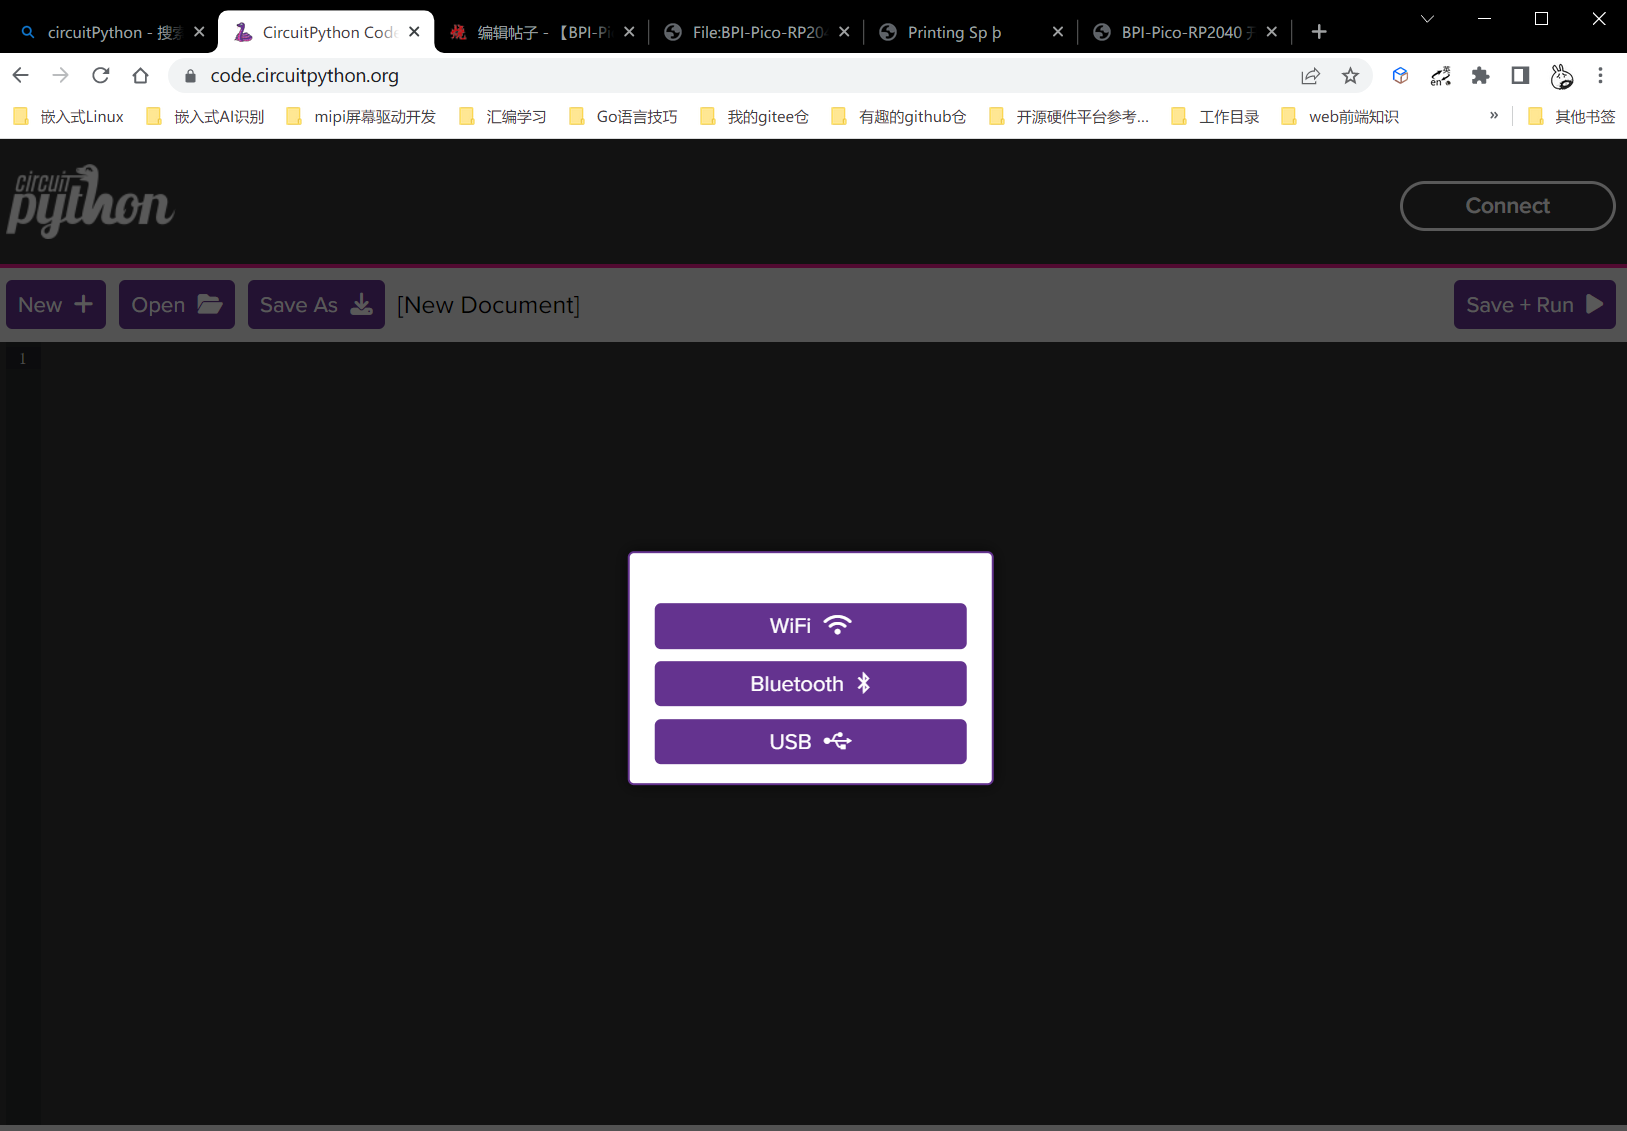The image size is (1627, 1131).
Task: Open 我的gitee仓 bookmark folder
Action: point(755,117)
